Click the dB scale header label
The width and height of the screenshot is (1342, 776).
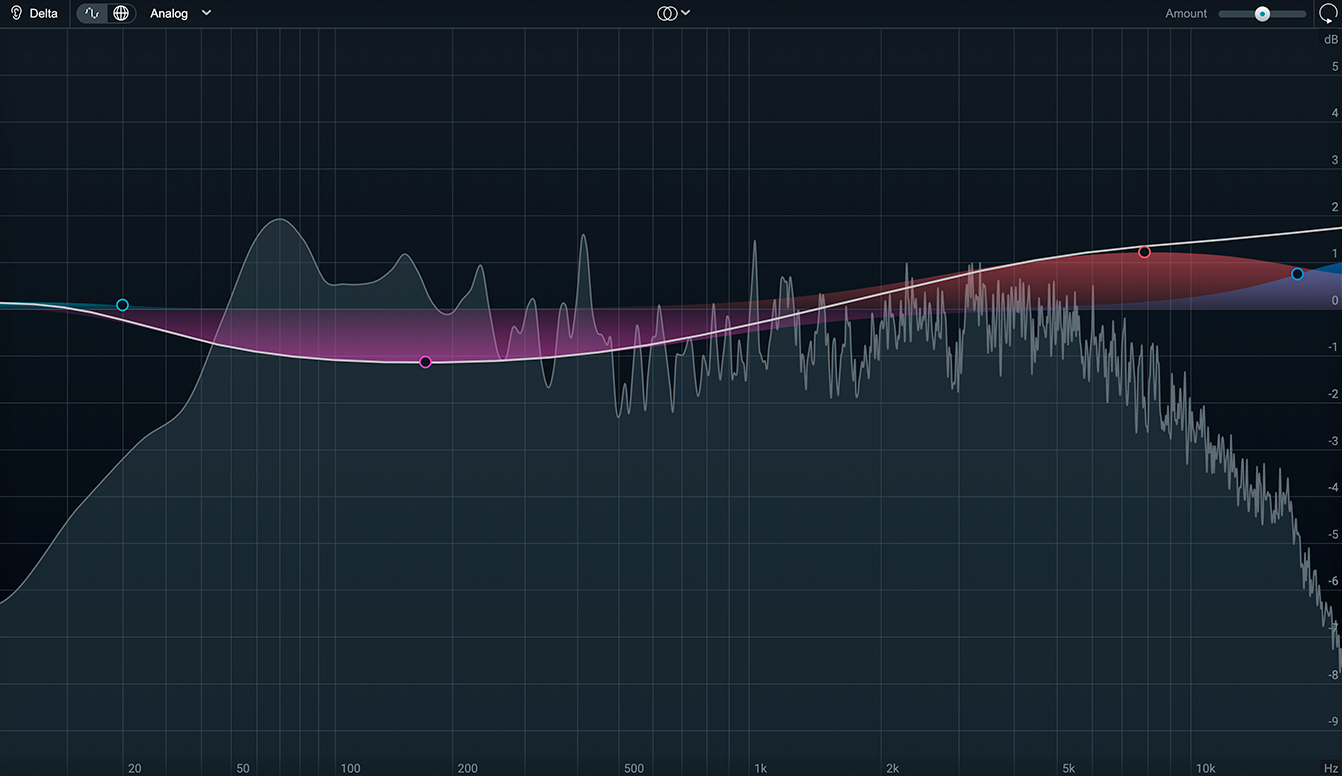[1330, 40]
